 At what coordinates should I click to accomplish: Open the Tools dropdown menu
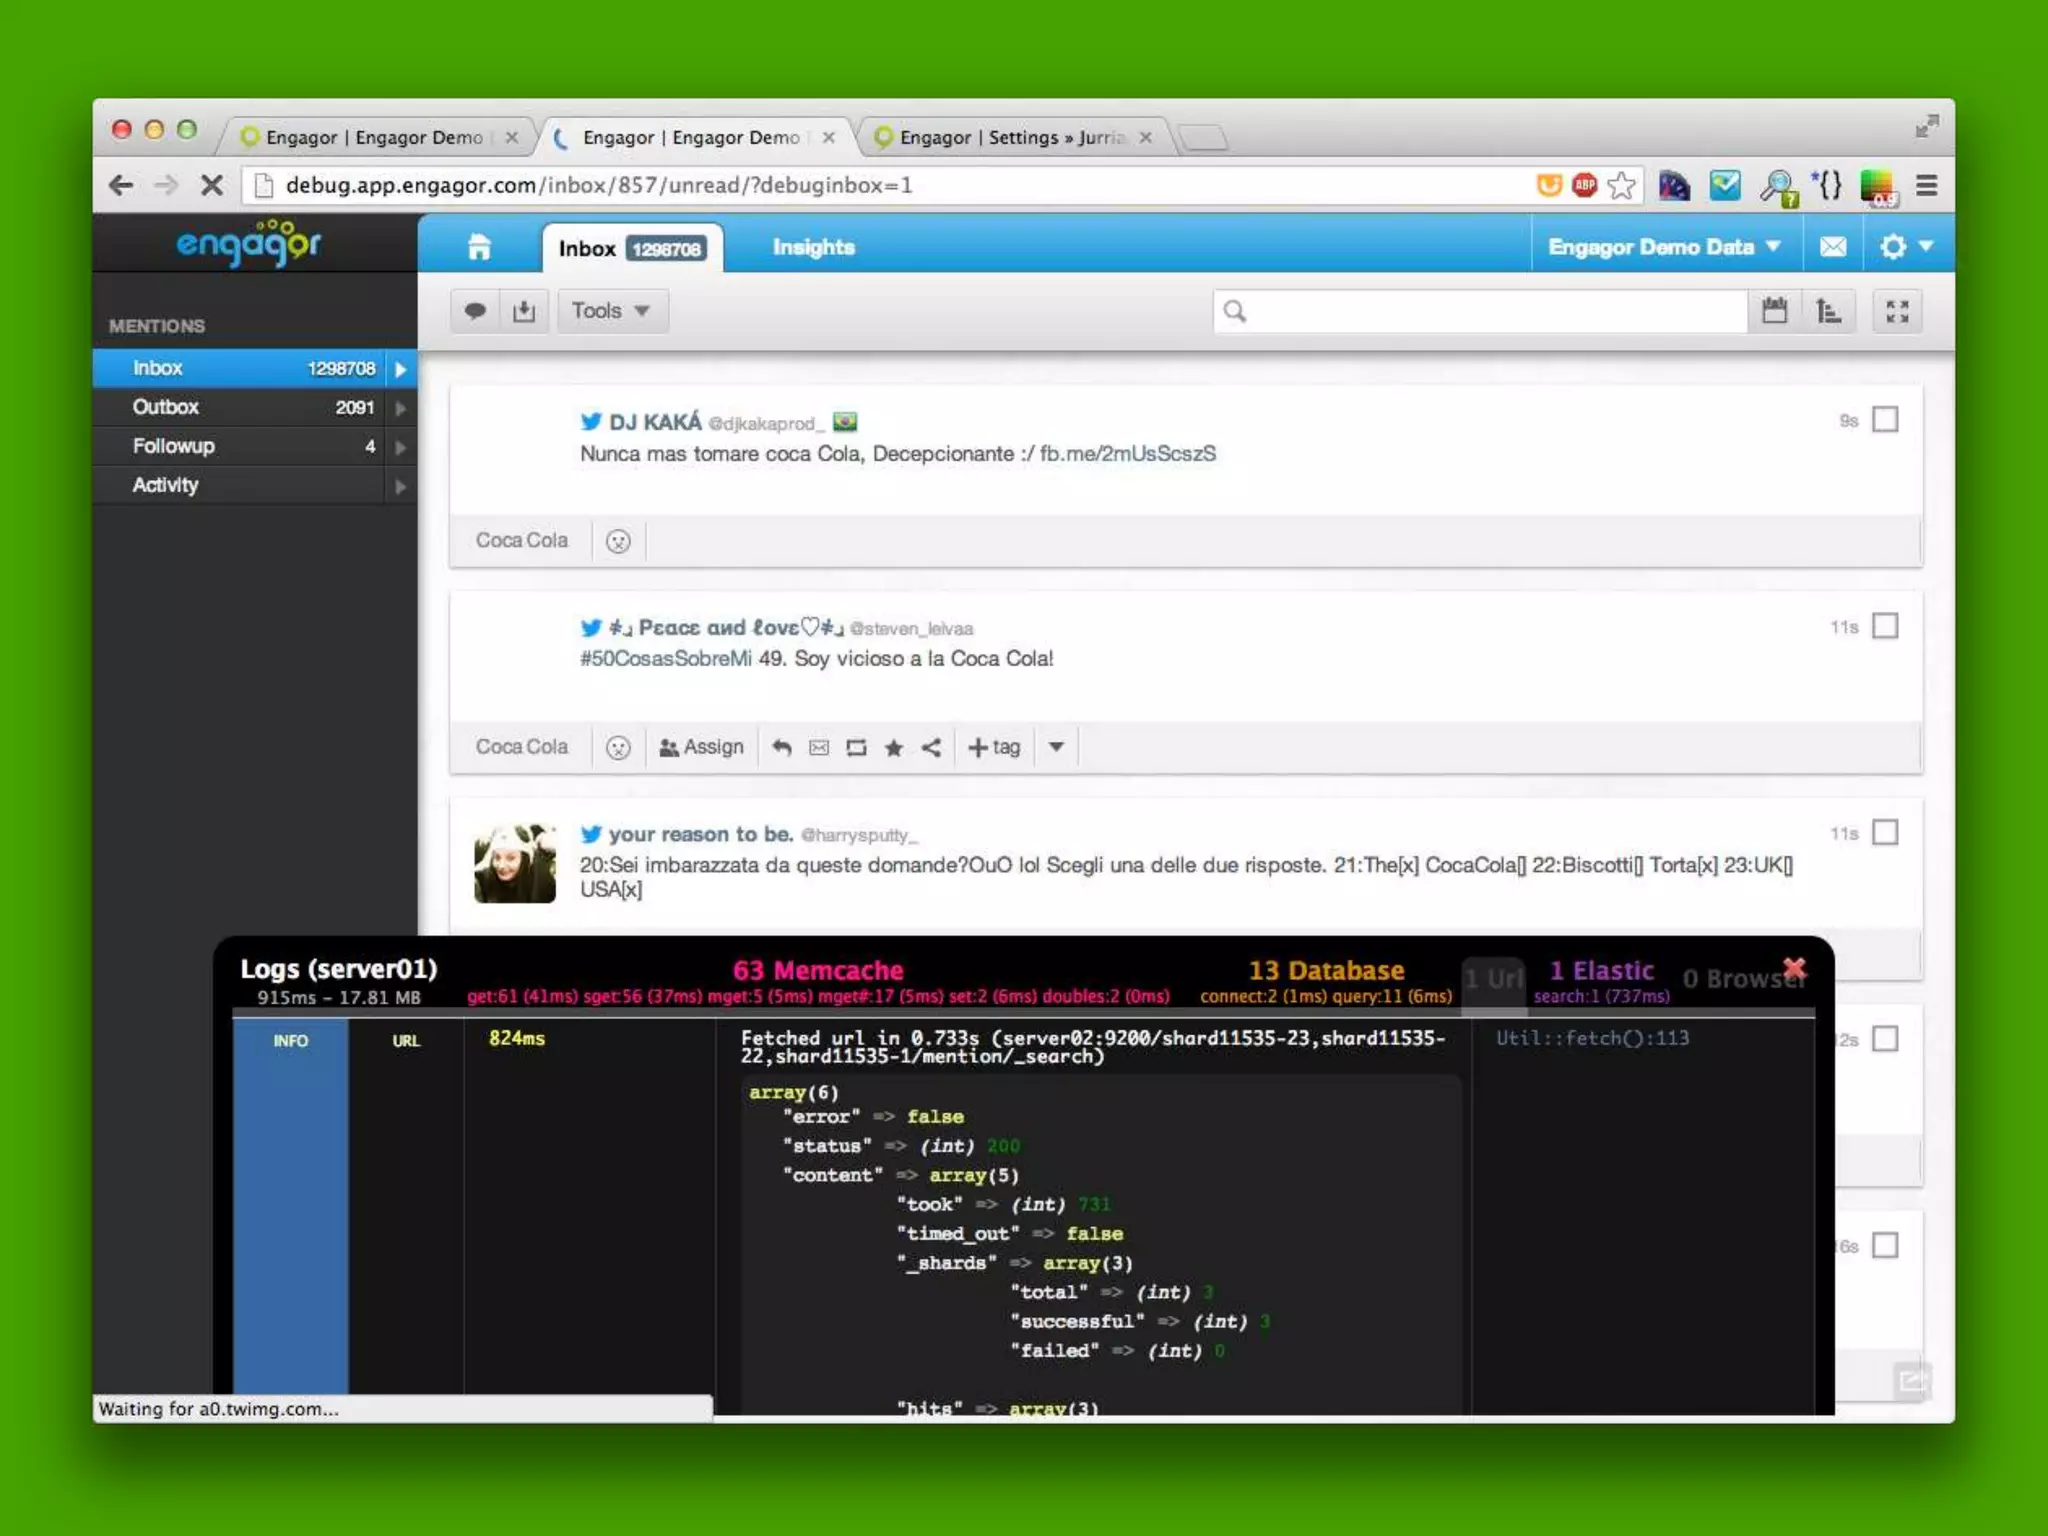[x=611, y=311]
